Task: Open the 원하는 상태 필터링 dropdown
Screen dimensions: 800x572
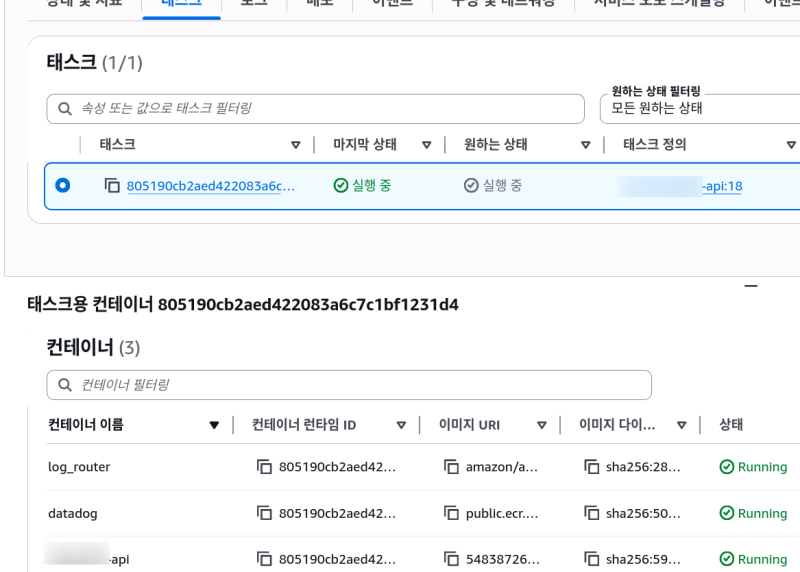Action: click(x=700, y=109)
